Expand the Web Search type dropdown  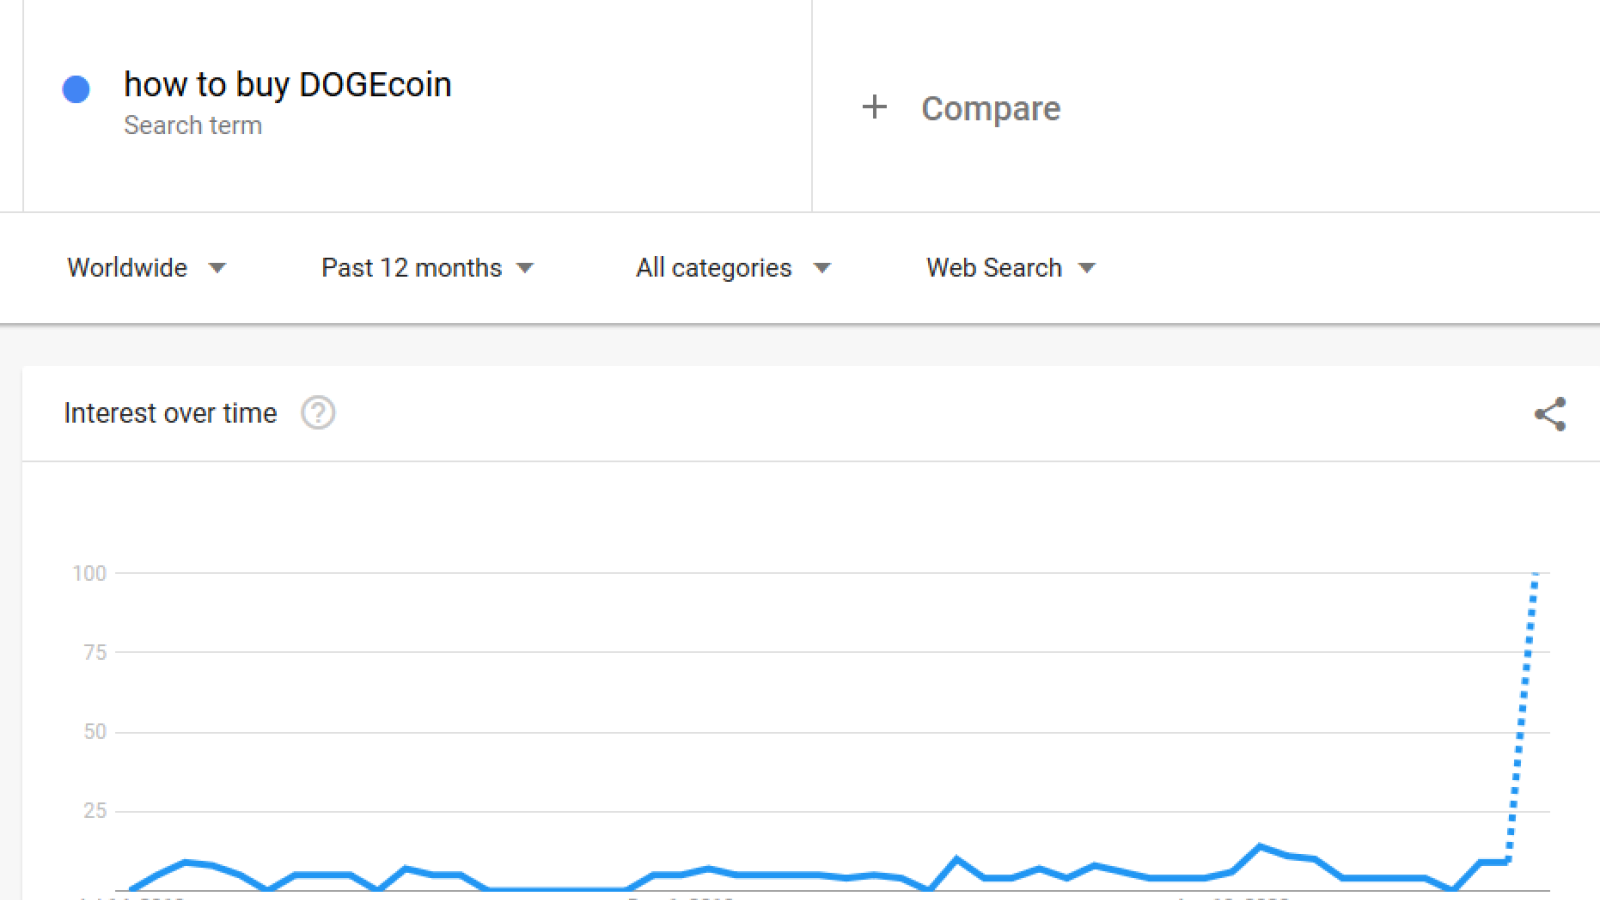1011,268
